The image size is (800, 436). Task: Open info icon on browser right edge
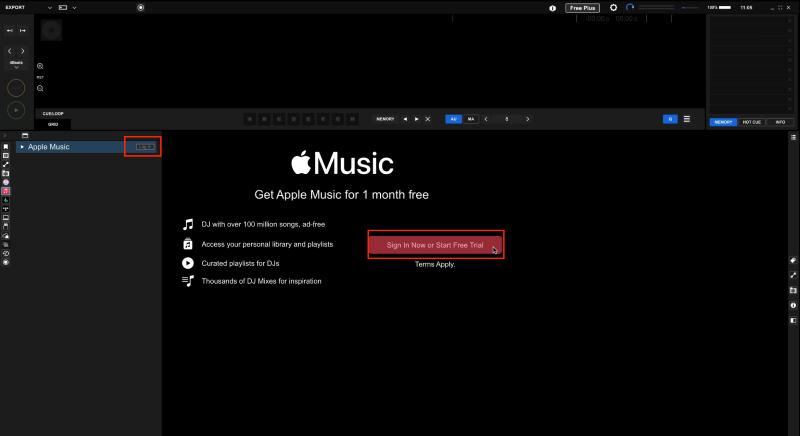click(x=793, y=305)
